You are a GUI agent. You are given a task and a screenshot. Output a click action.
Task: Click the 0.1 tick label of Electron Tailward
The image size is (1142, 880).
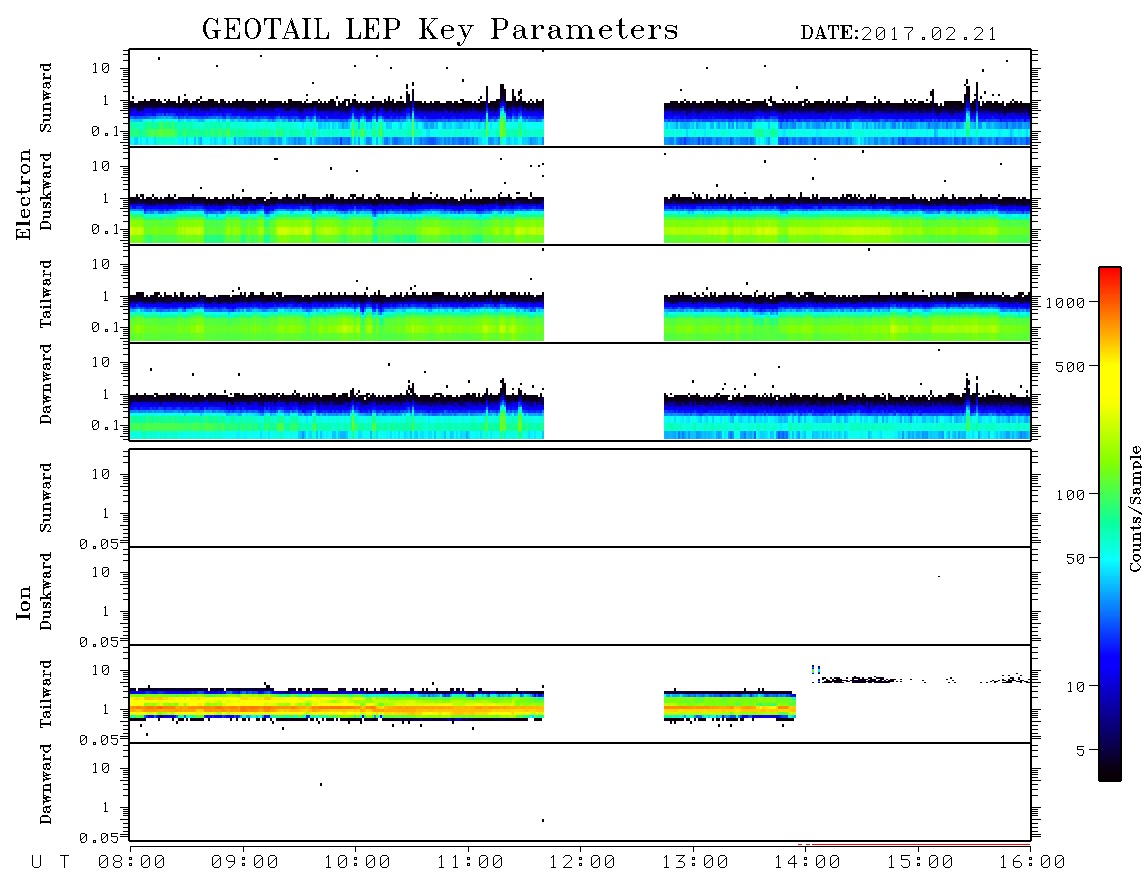[x=105, y=328]
